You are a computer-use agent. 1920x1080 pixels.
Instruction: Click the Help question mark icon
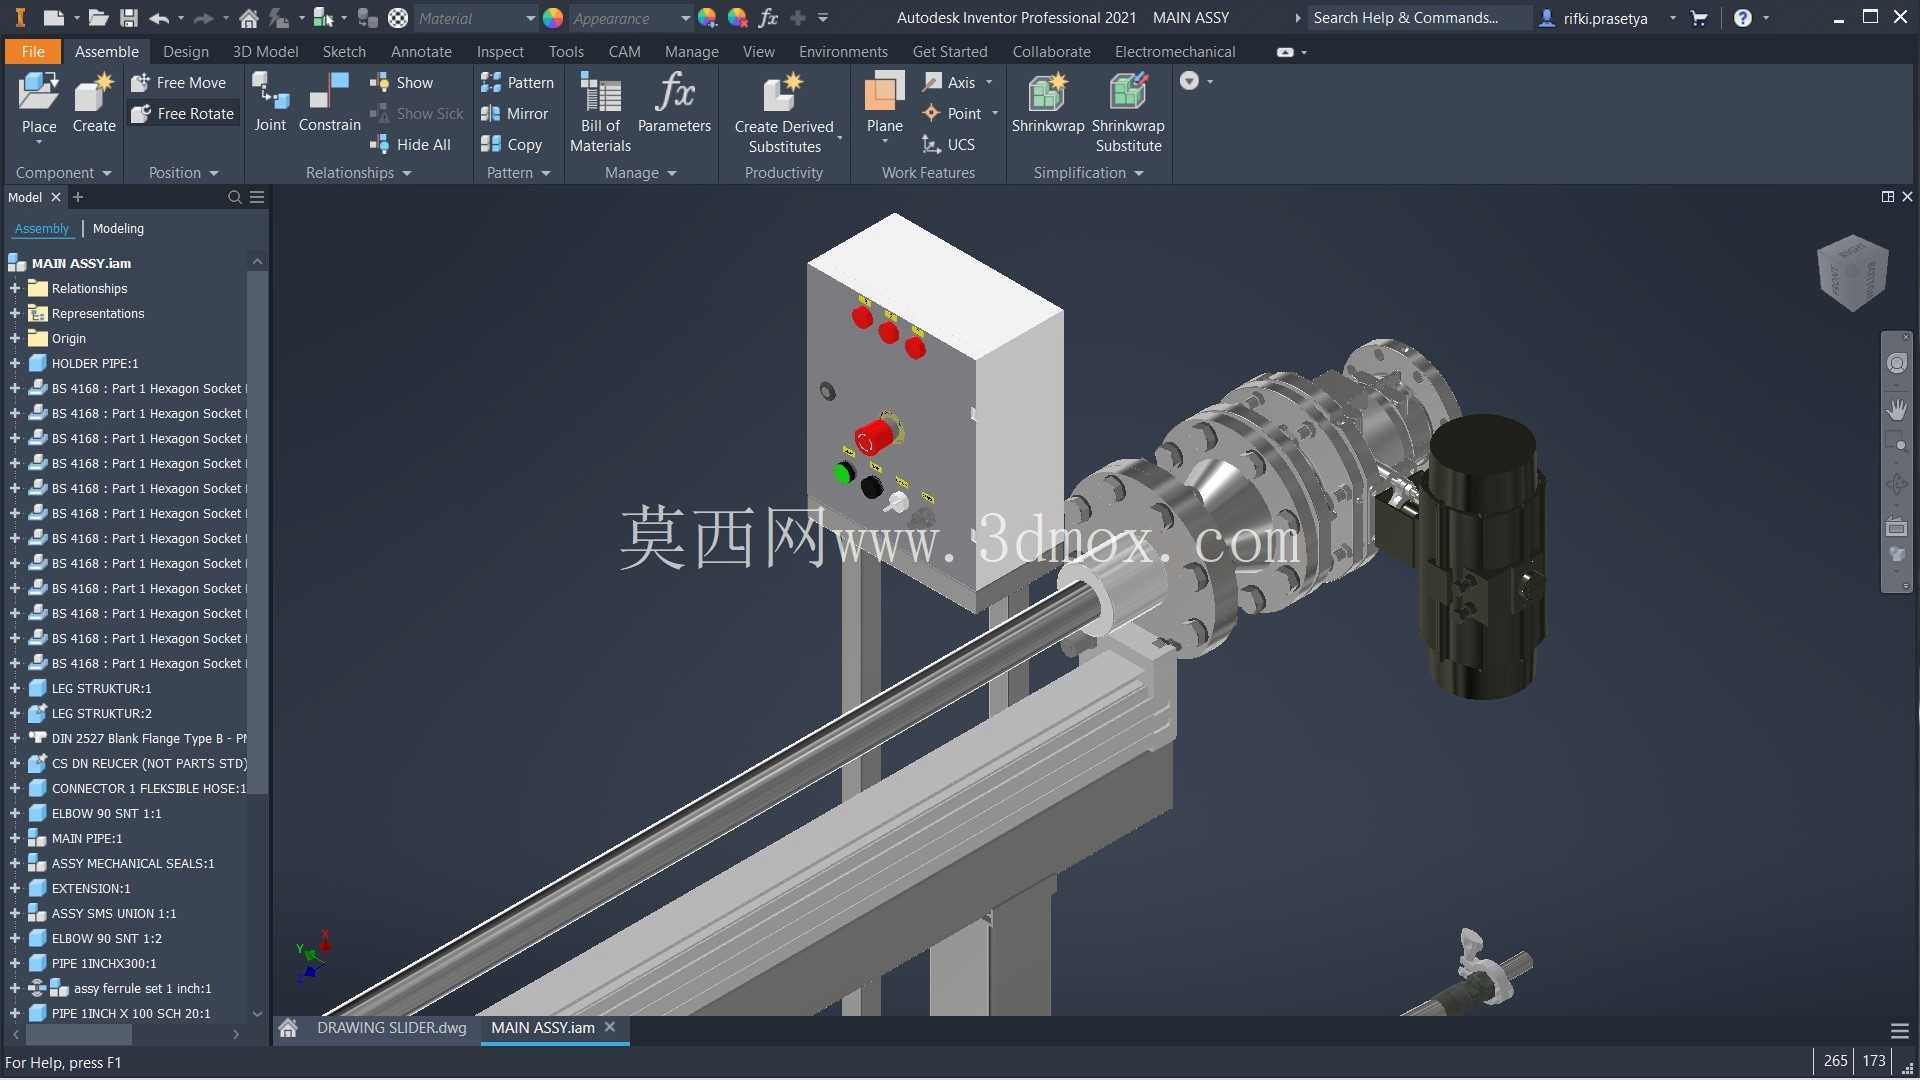click(1743, 18)
